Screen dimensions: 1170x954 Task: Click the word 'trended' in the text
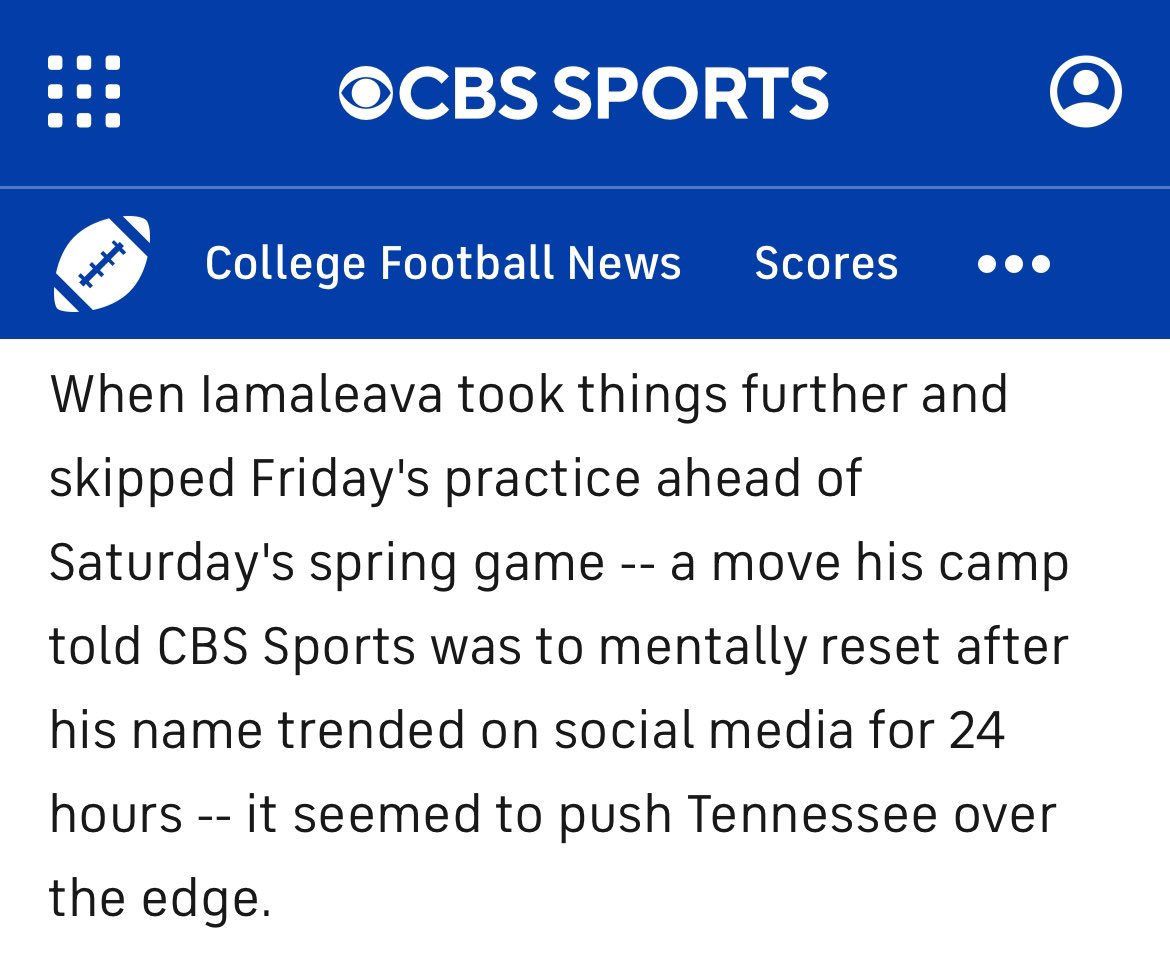[x=371, y=729]
